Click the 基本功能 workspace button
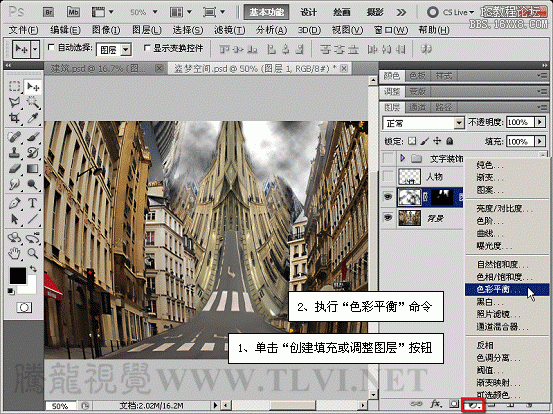553x414 pixels. point(267,12)
